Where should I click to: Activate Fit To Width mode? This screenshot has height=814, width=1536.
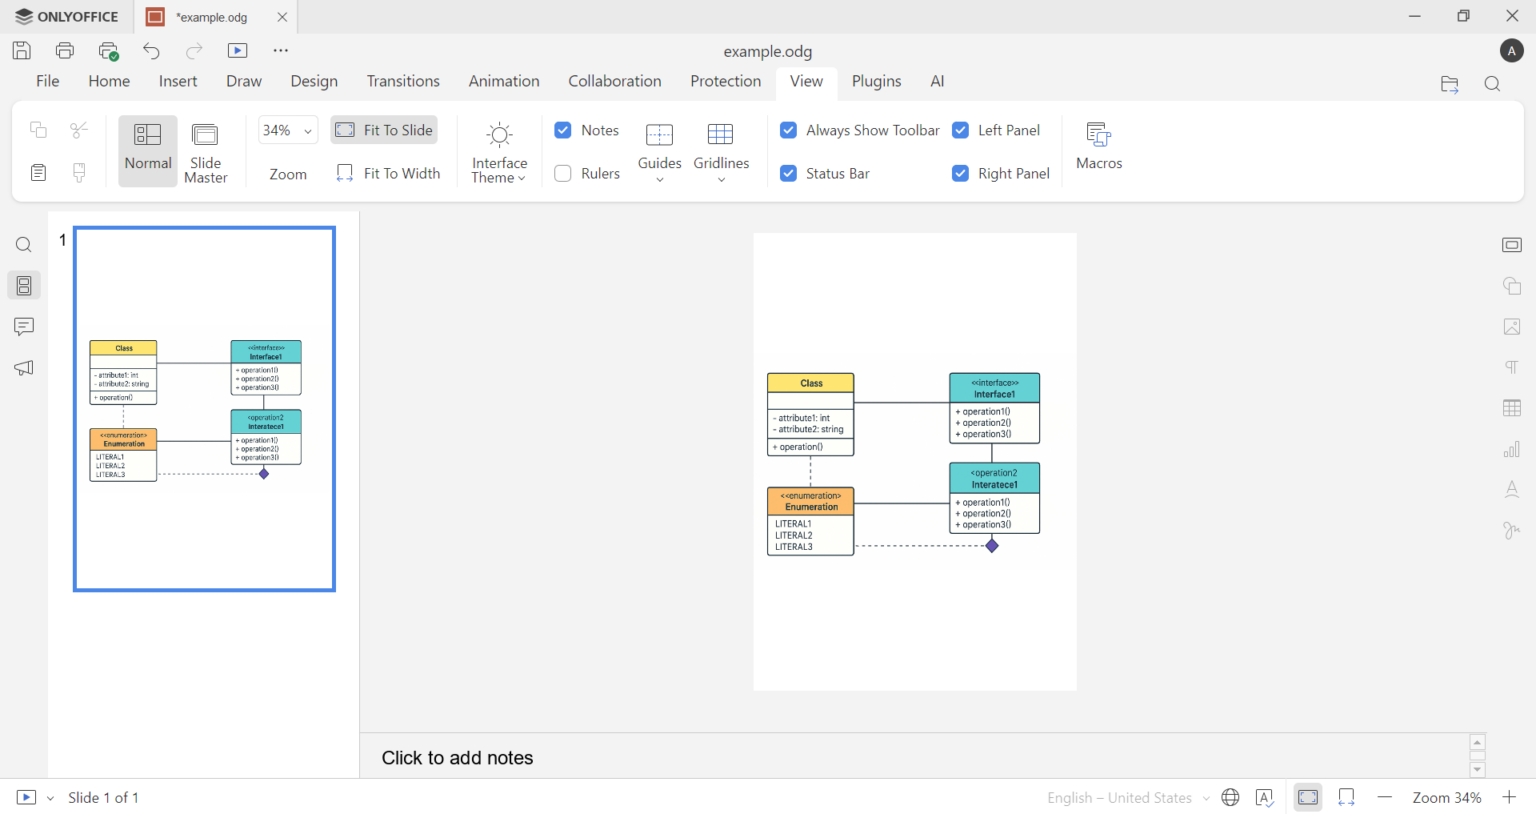click(x=388, y=172)
